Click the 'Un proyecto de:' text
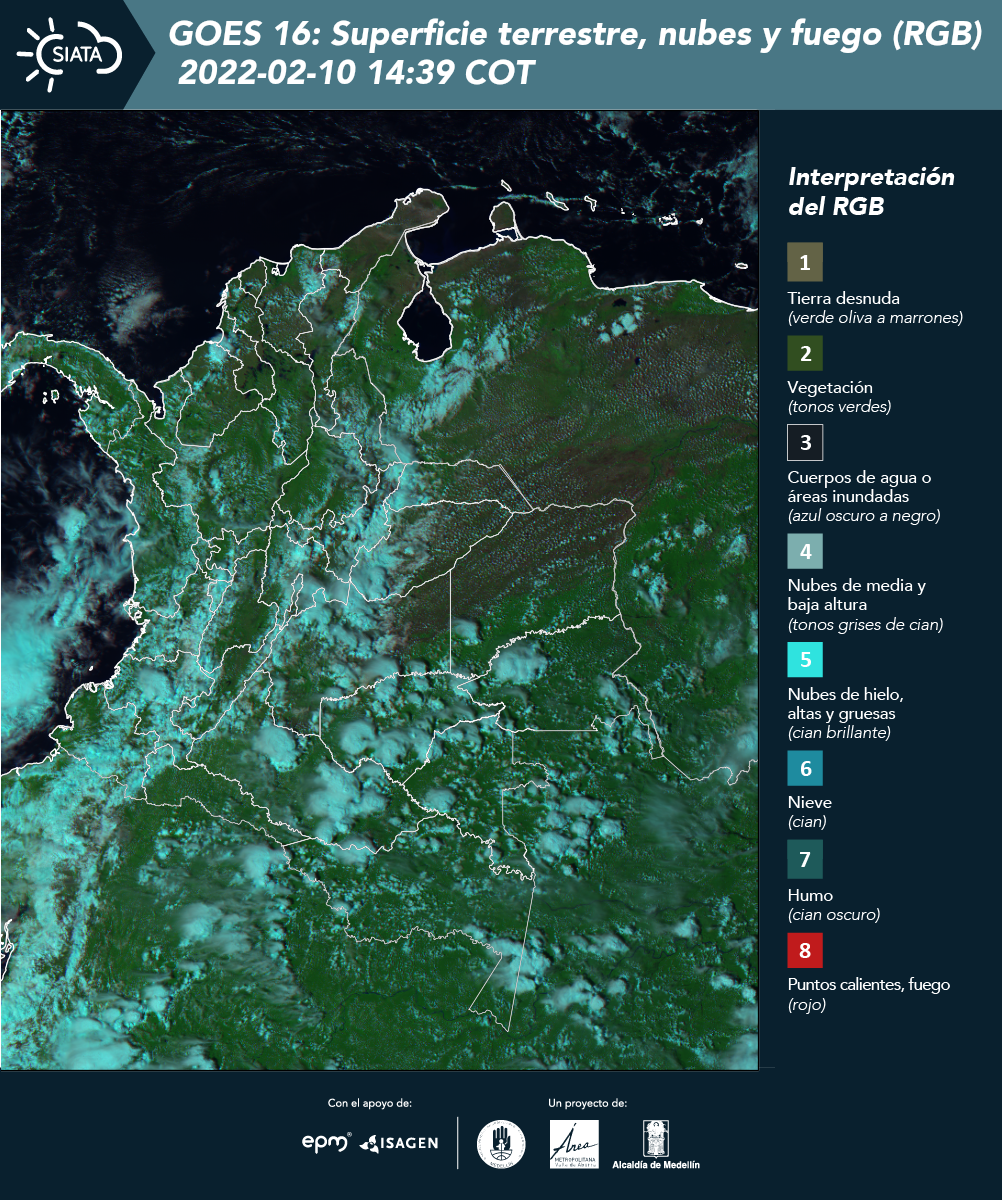The image size is (1002, 1200). click(588, 1103)
